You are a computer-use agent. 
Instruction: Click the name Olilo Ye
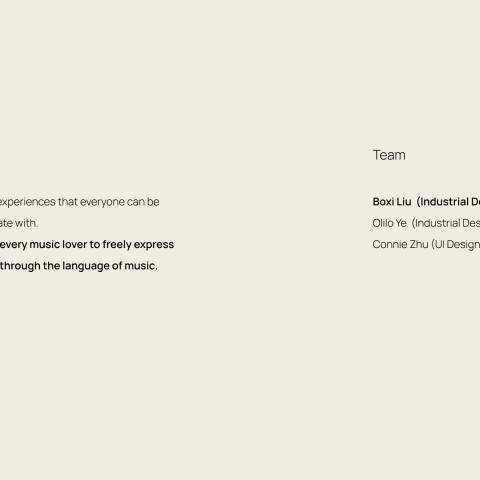coord(389,223)
